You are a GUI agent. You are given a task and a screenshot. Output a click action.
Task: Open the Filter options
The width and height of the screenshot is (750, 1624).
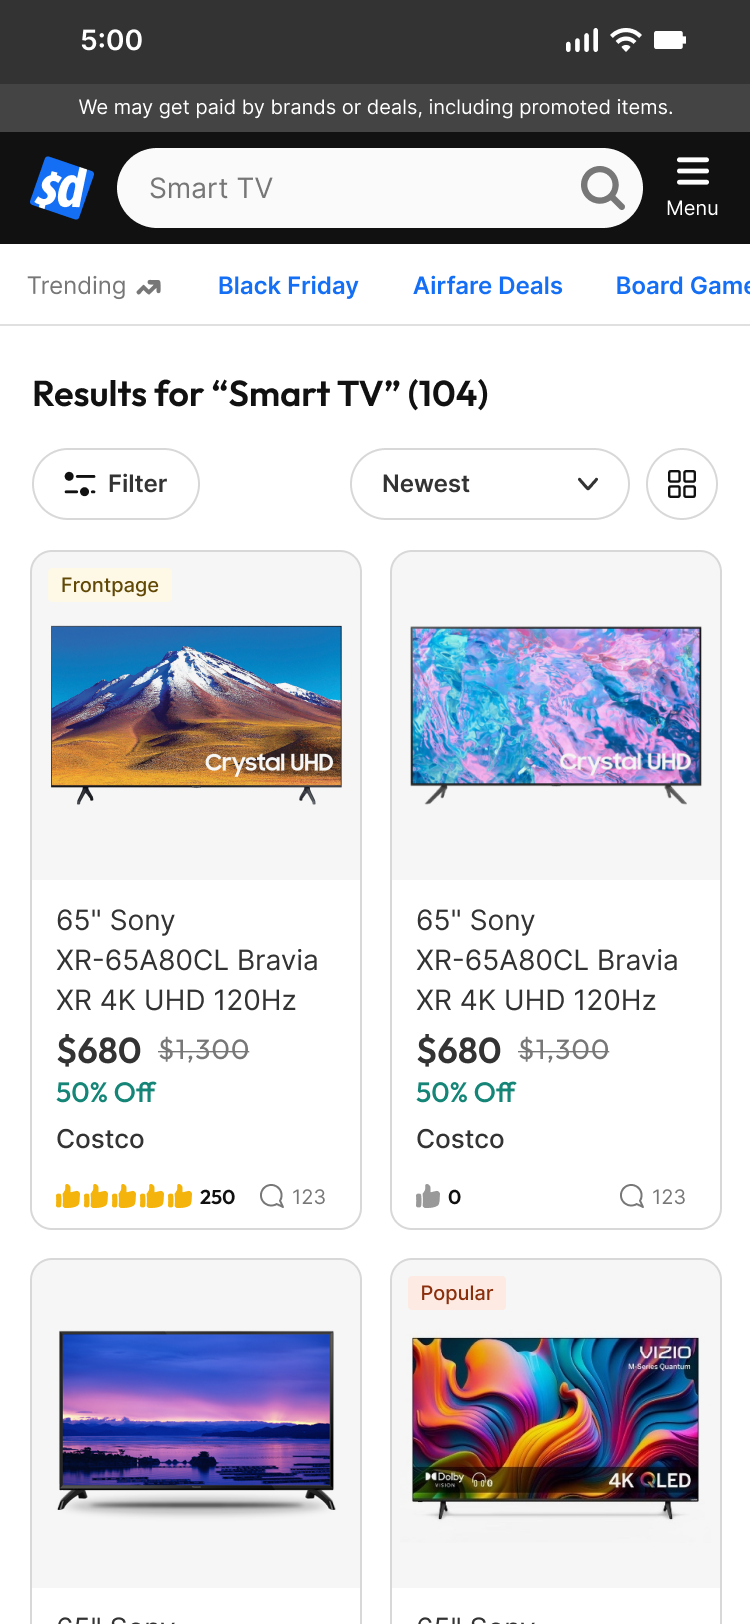click(116, 484)
